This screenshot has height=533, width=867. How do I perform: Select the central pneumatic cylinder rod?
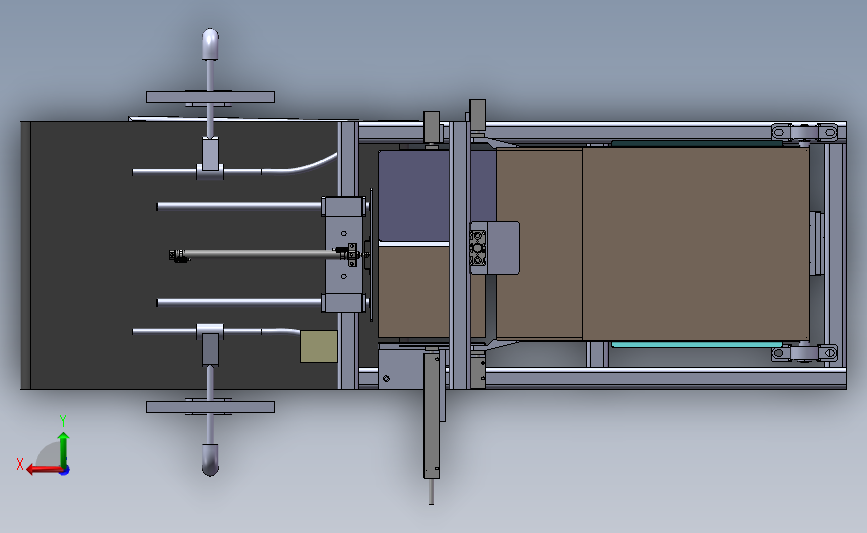click(260, 254)
